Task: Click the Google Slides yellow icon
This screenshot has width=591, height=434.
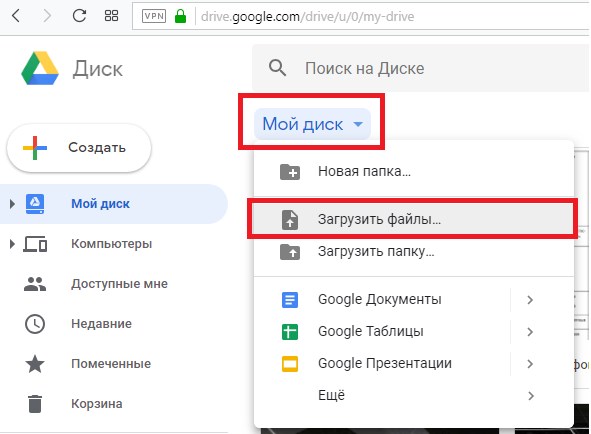Action: pyautogui.click(x=290, y=364)
